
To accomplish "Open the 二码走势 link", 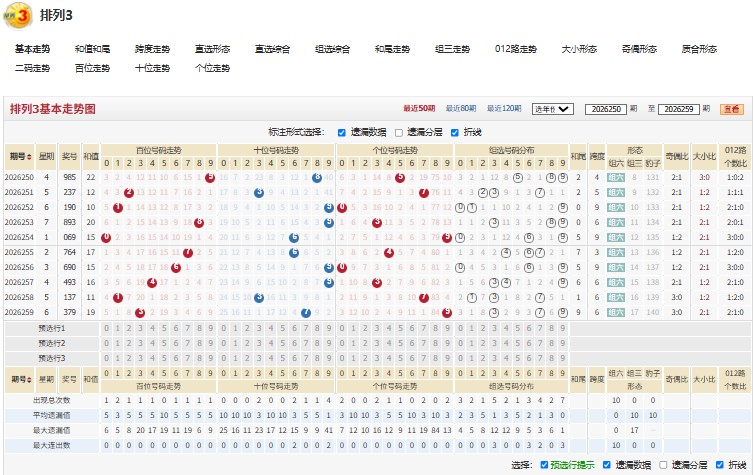I will [32, 68].
